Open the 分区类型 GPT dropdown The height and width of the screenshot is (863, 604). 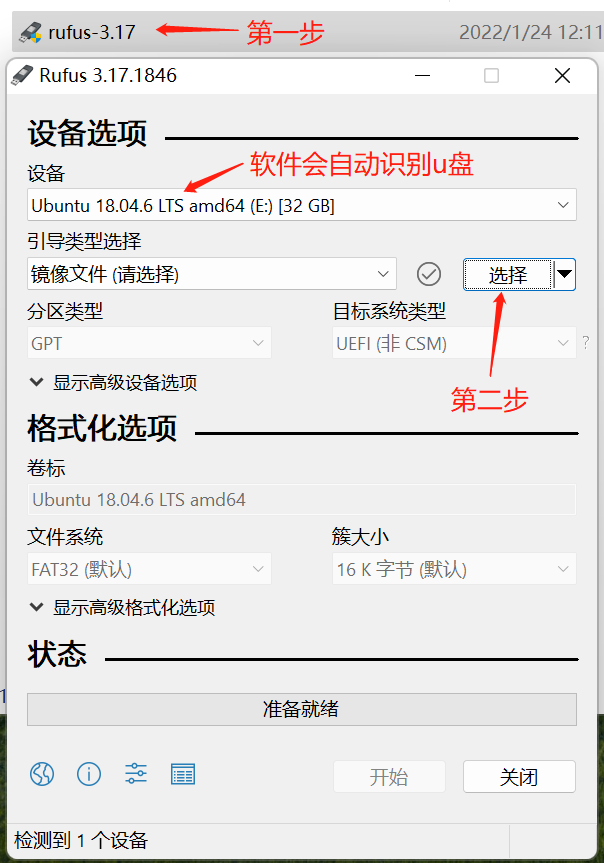click(x=149, y=343)
